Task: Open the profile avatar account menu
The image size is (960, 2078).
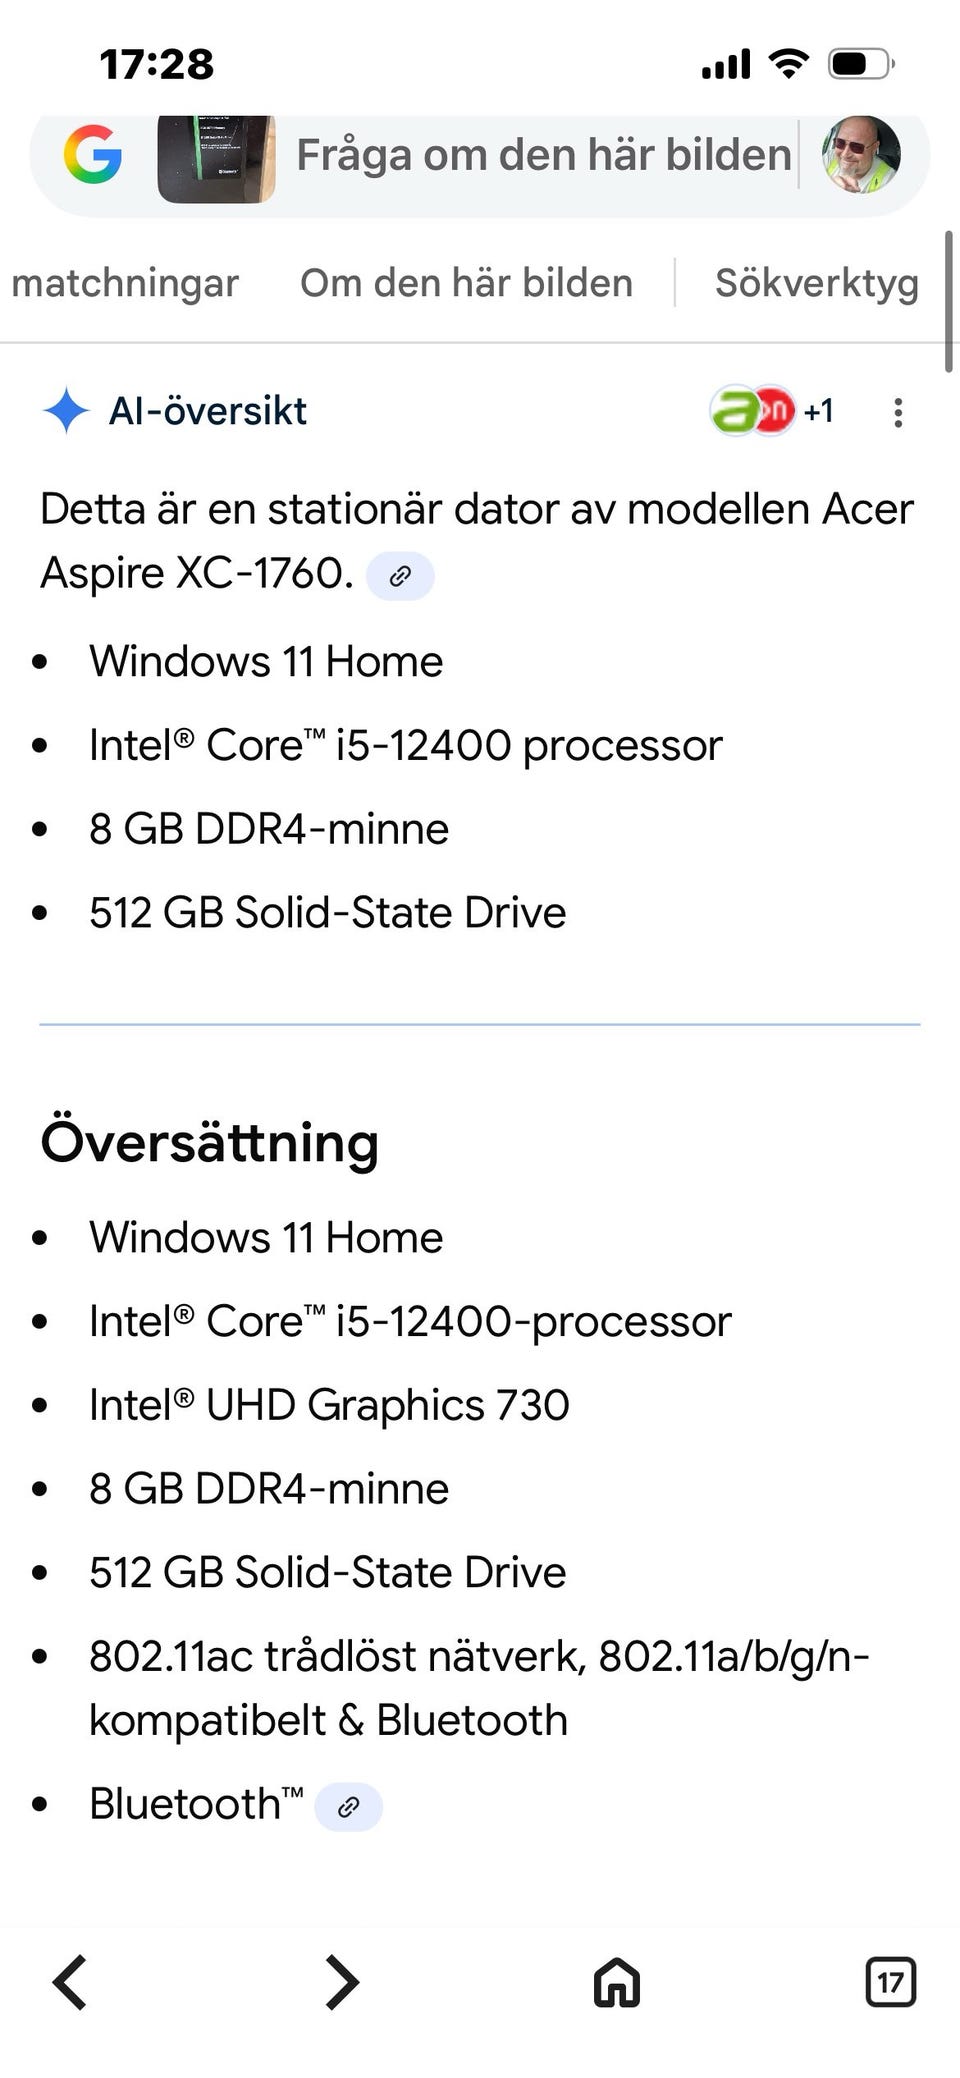Action: 860,155
